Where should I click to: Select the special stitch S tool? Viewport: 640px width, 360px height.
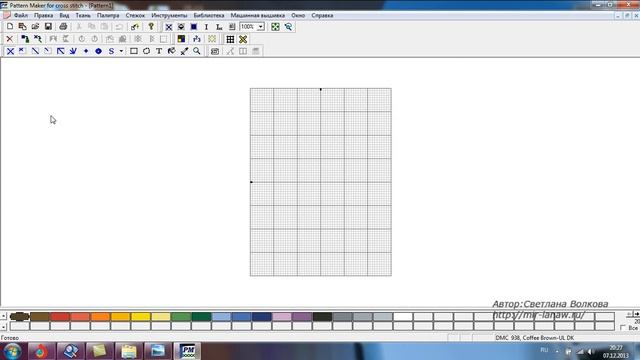(x=111, y=51)
